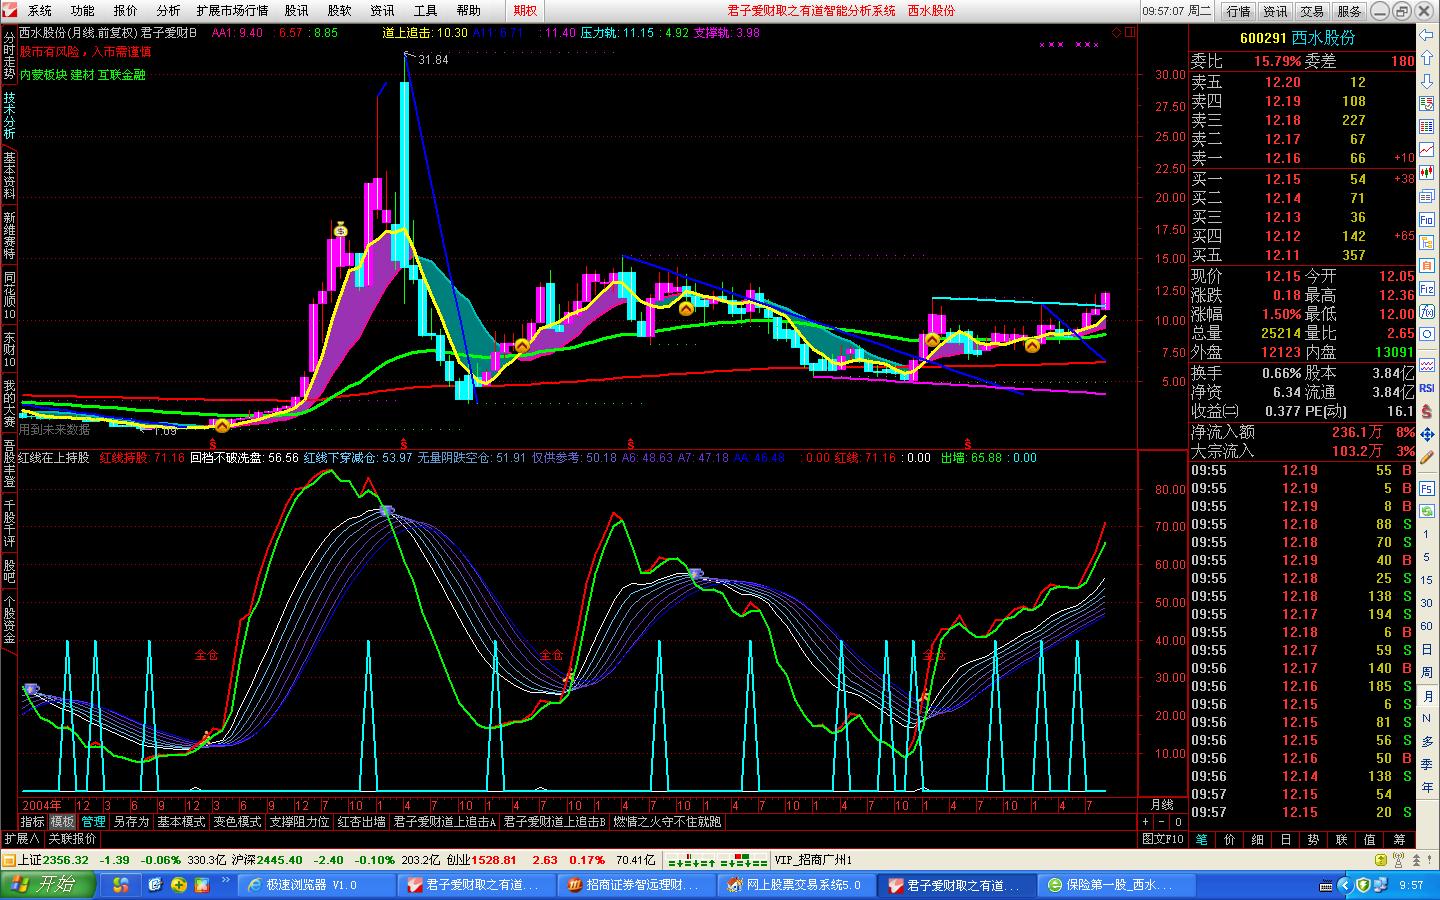Select the 周 weekly period button
The width and height of the screenshot is (1440, 900).
pyautogui.click(x=1426, y=673)
